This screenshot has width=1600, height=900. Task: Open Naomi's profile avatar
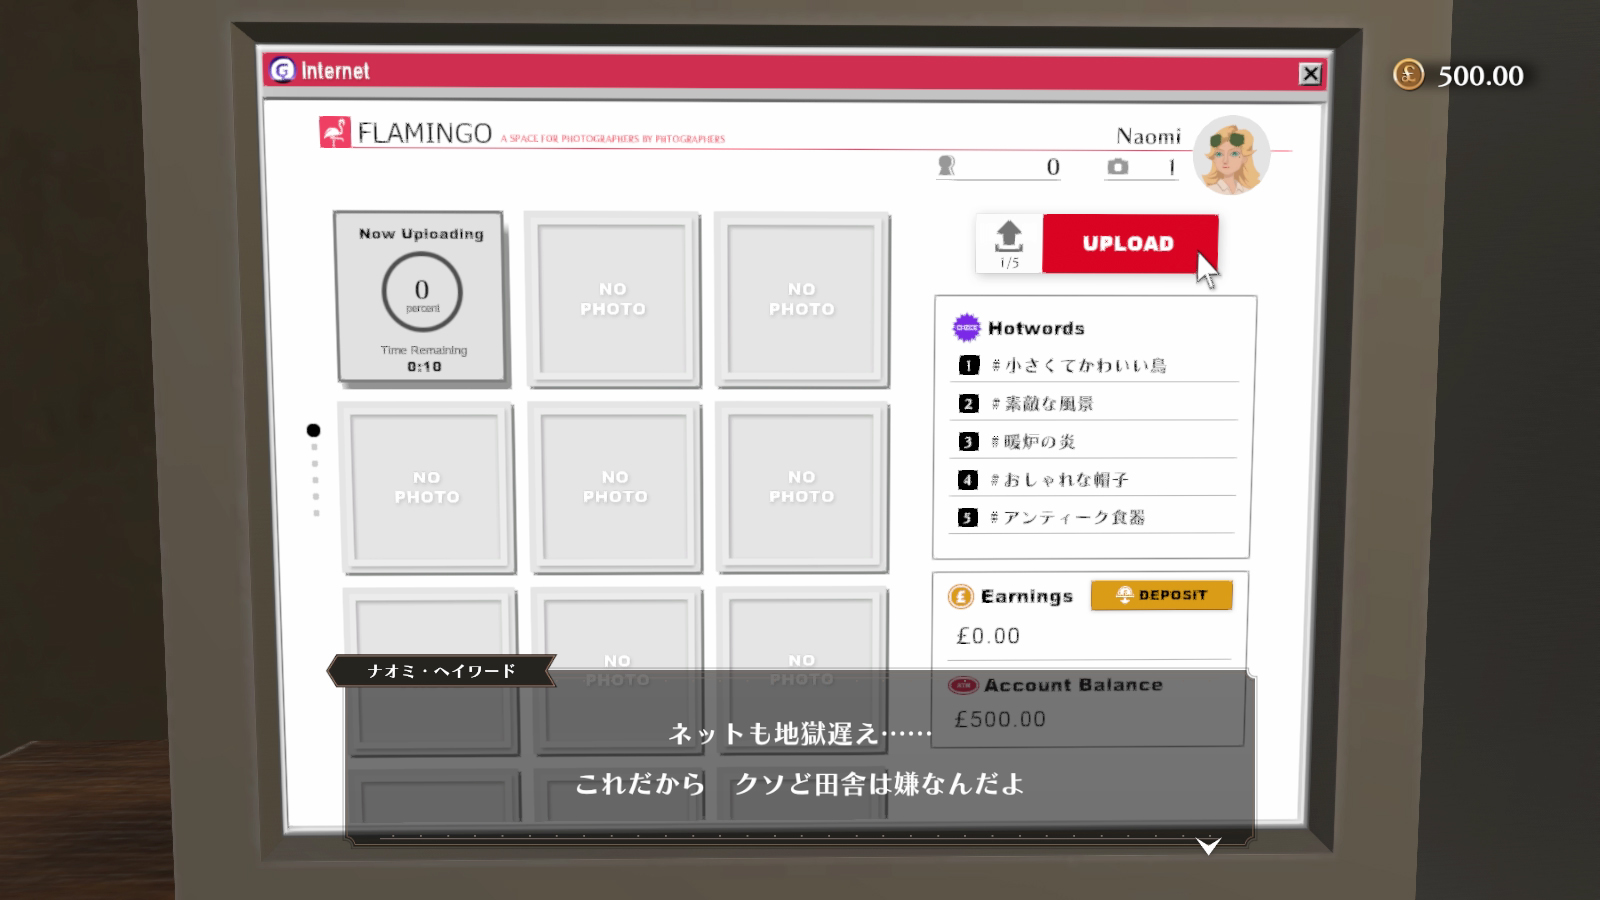click(x=1231, y=155)
